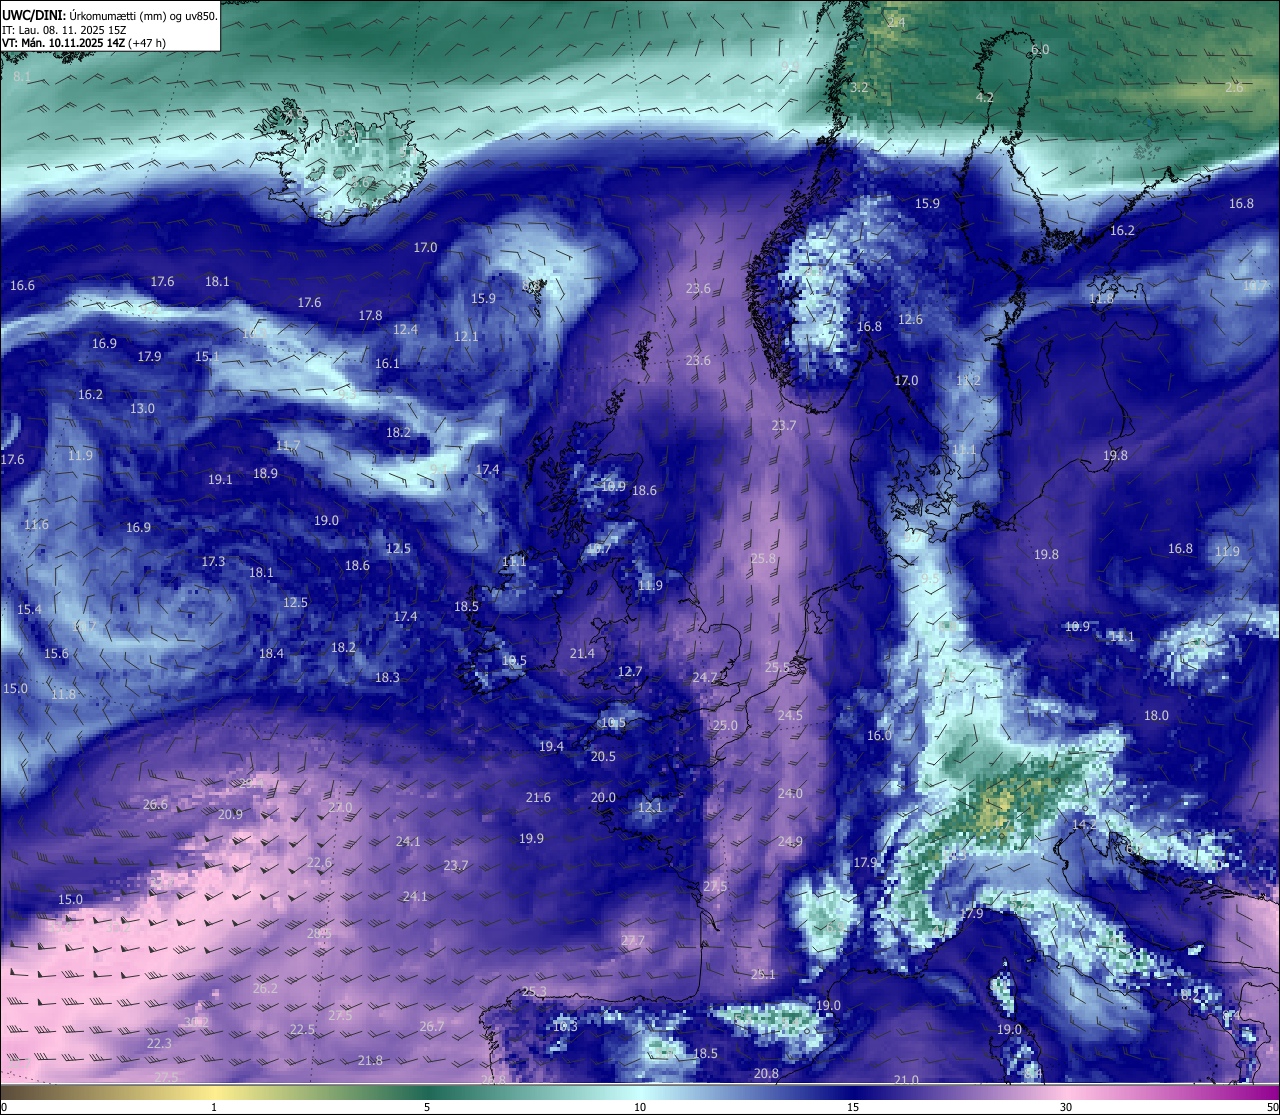Viewport: 1280px width, 1115px height.
Task: Click the 17.8 value label
Action: click(x=370, y=315)
